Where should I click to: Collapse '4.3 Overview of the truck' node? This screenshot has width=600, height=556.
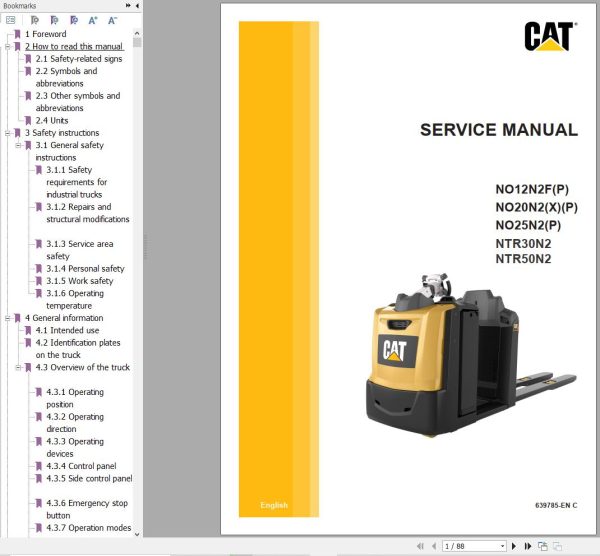(18, 367)
